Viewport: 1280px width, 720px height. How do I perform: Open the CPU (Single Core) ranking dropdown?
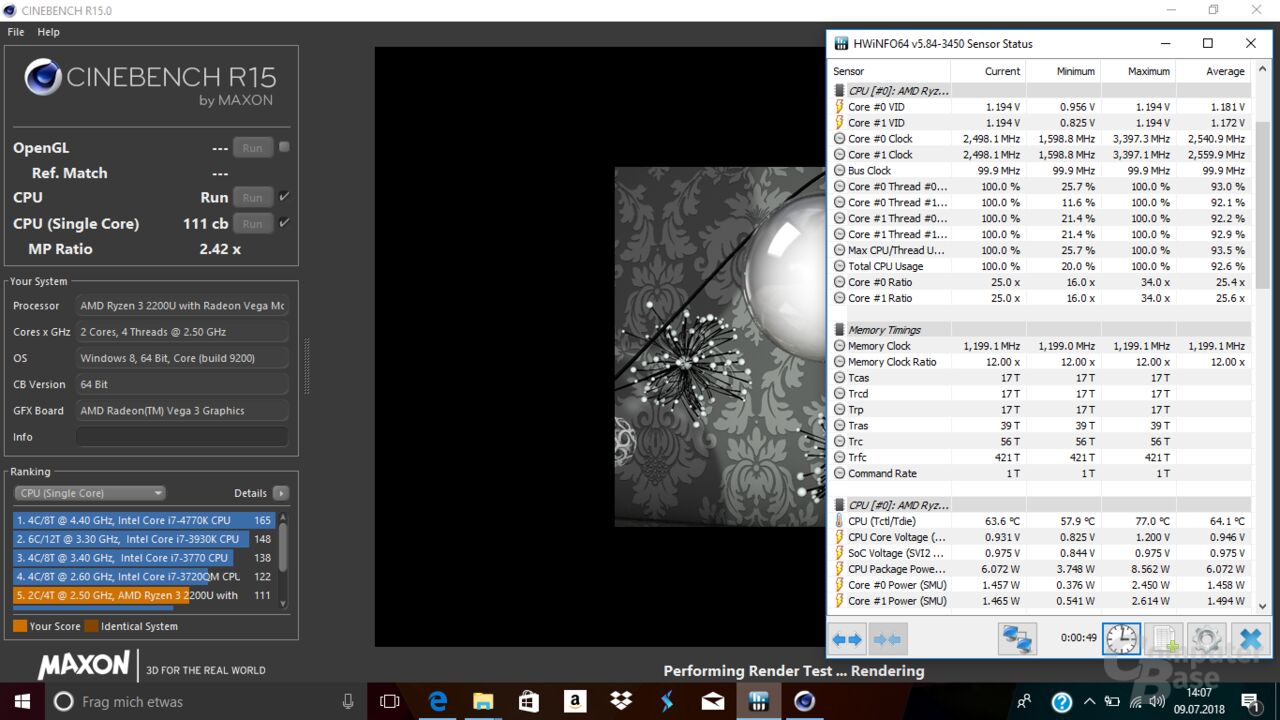click(x=90, y=493)
